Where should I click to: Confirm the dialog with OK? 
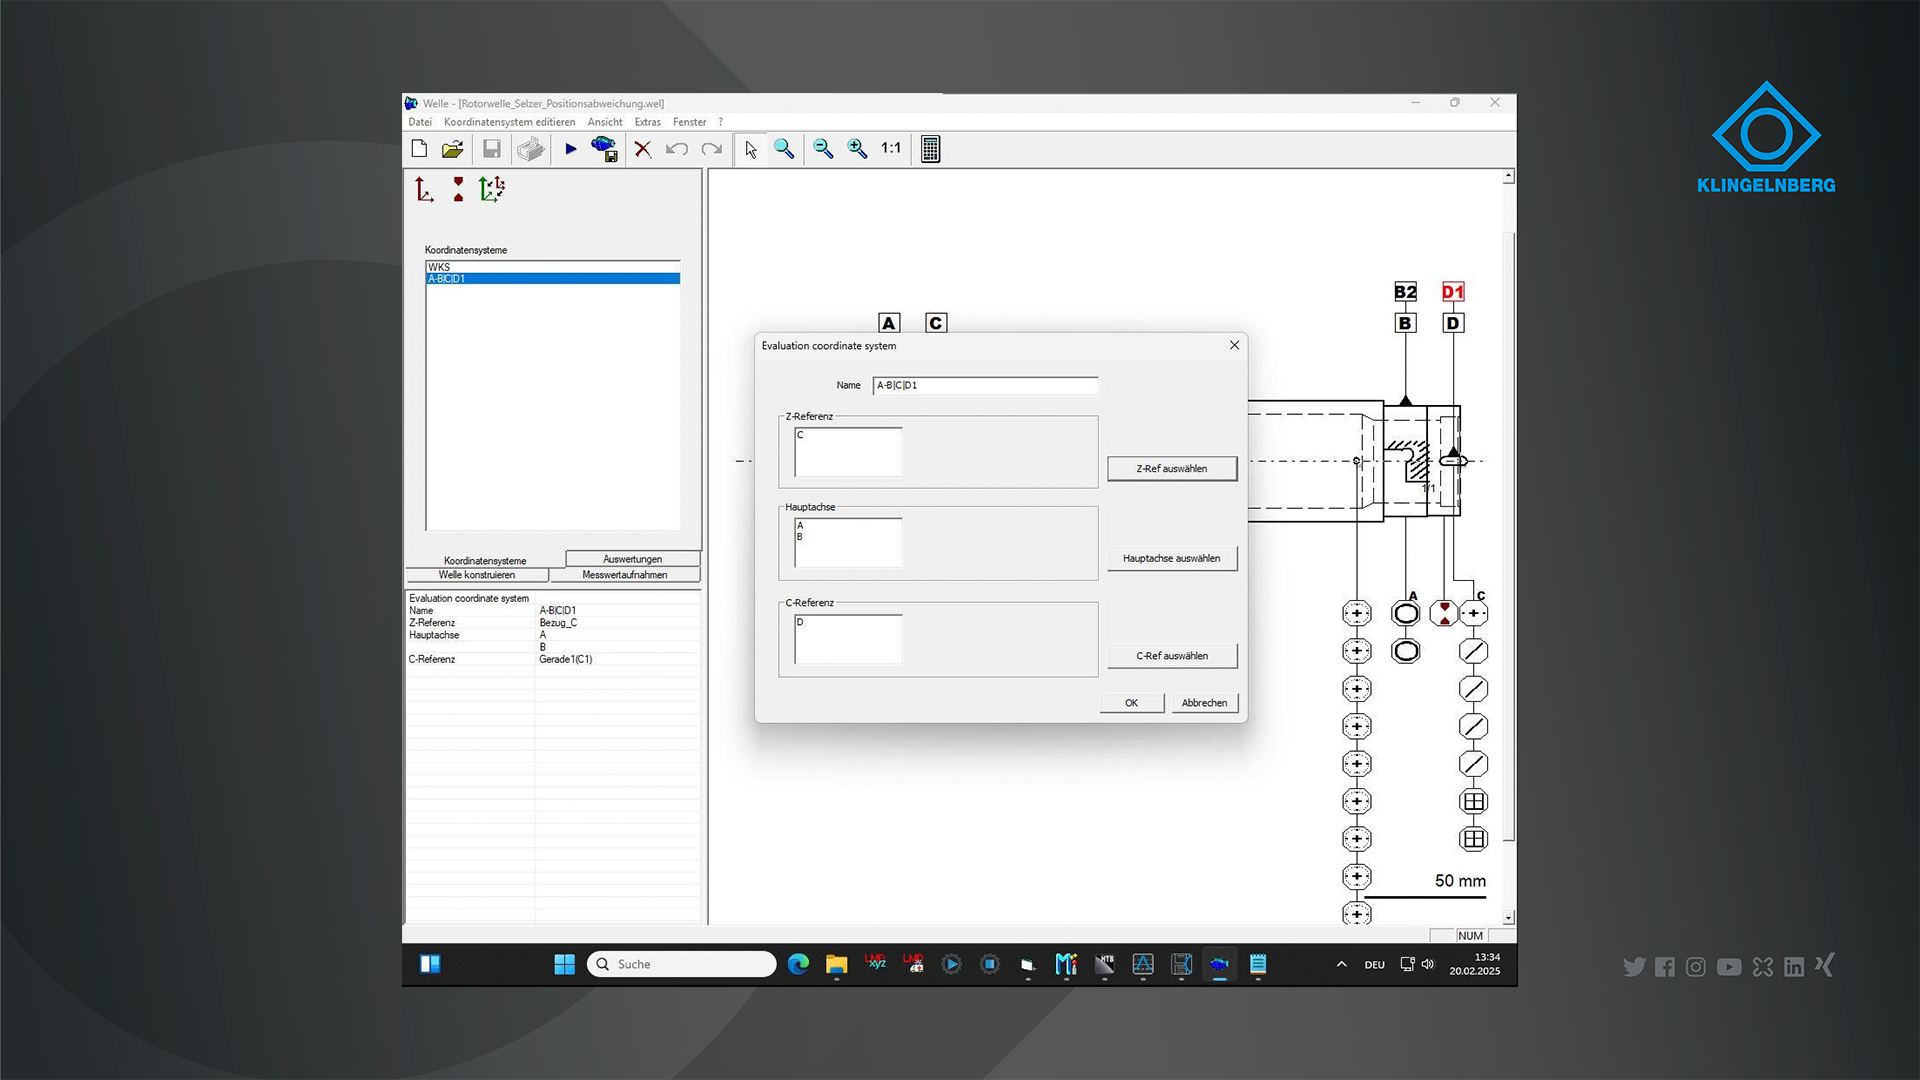pos(1132,703)
